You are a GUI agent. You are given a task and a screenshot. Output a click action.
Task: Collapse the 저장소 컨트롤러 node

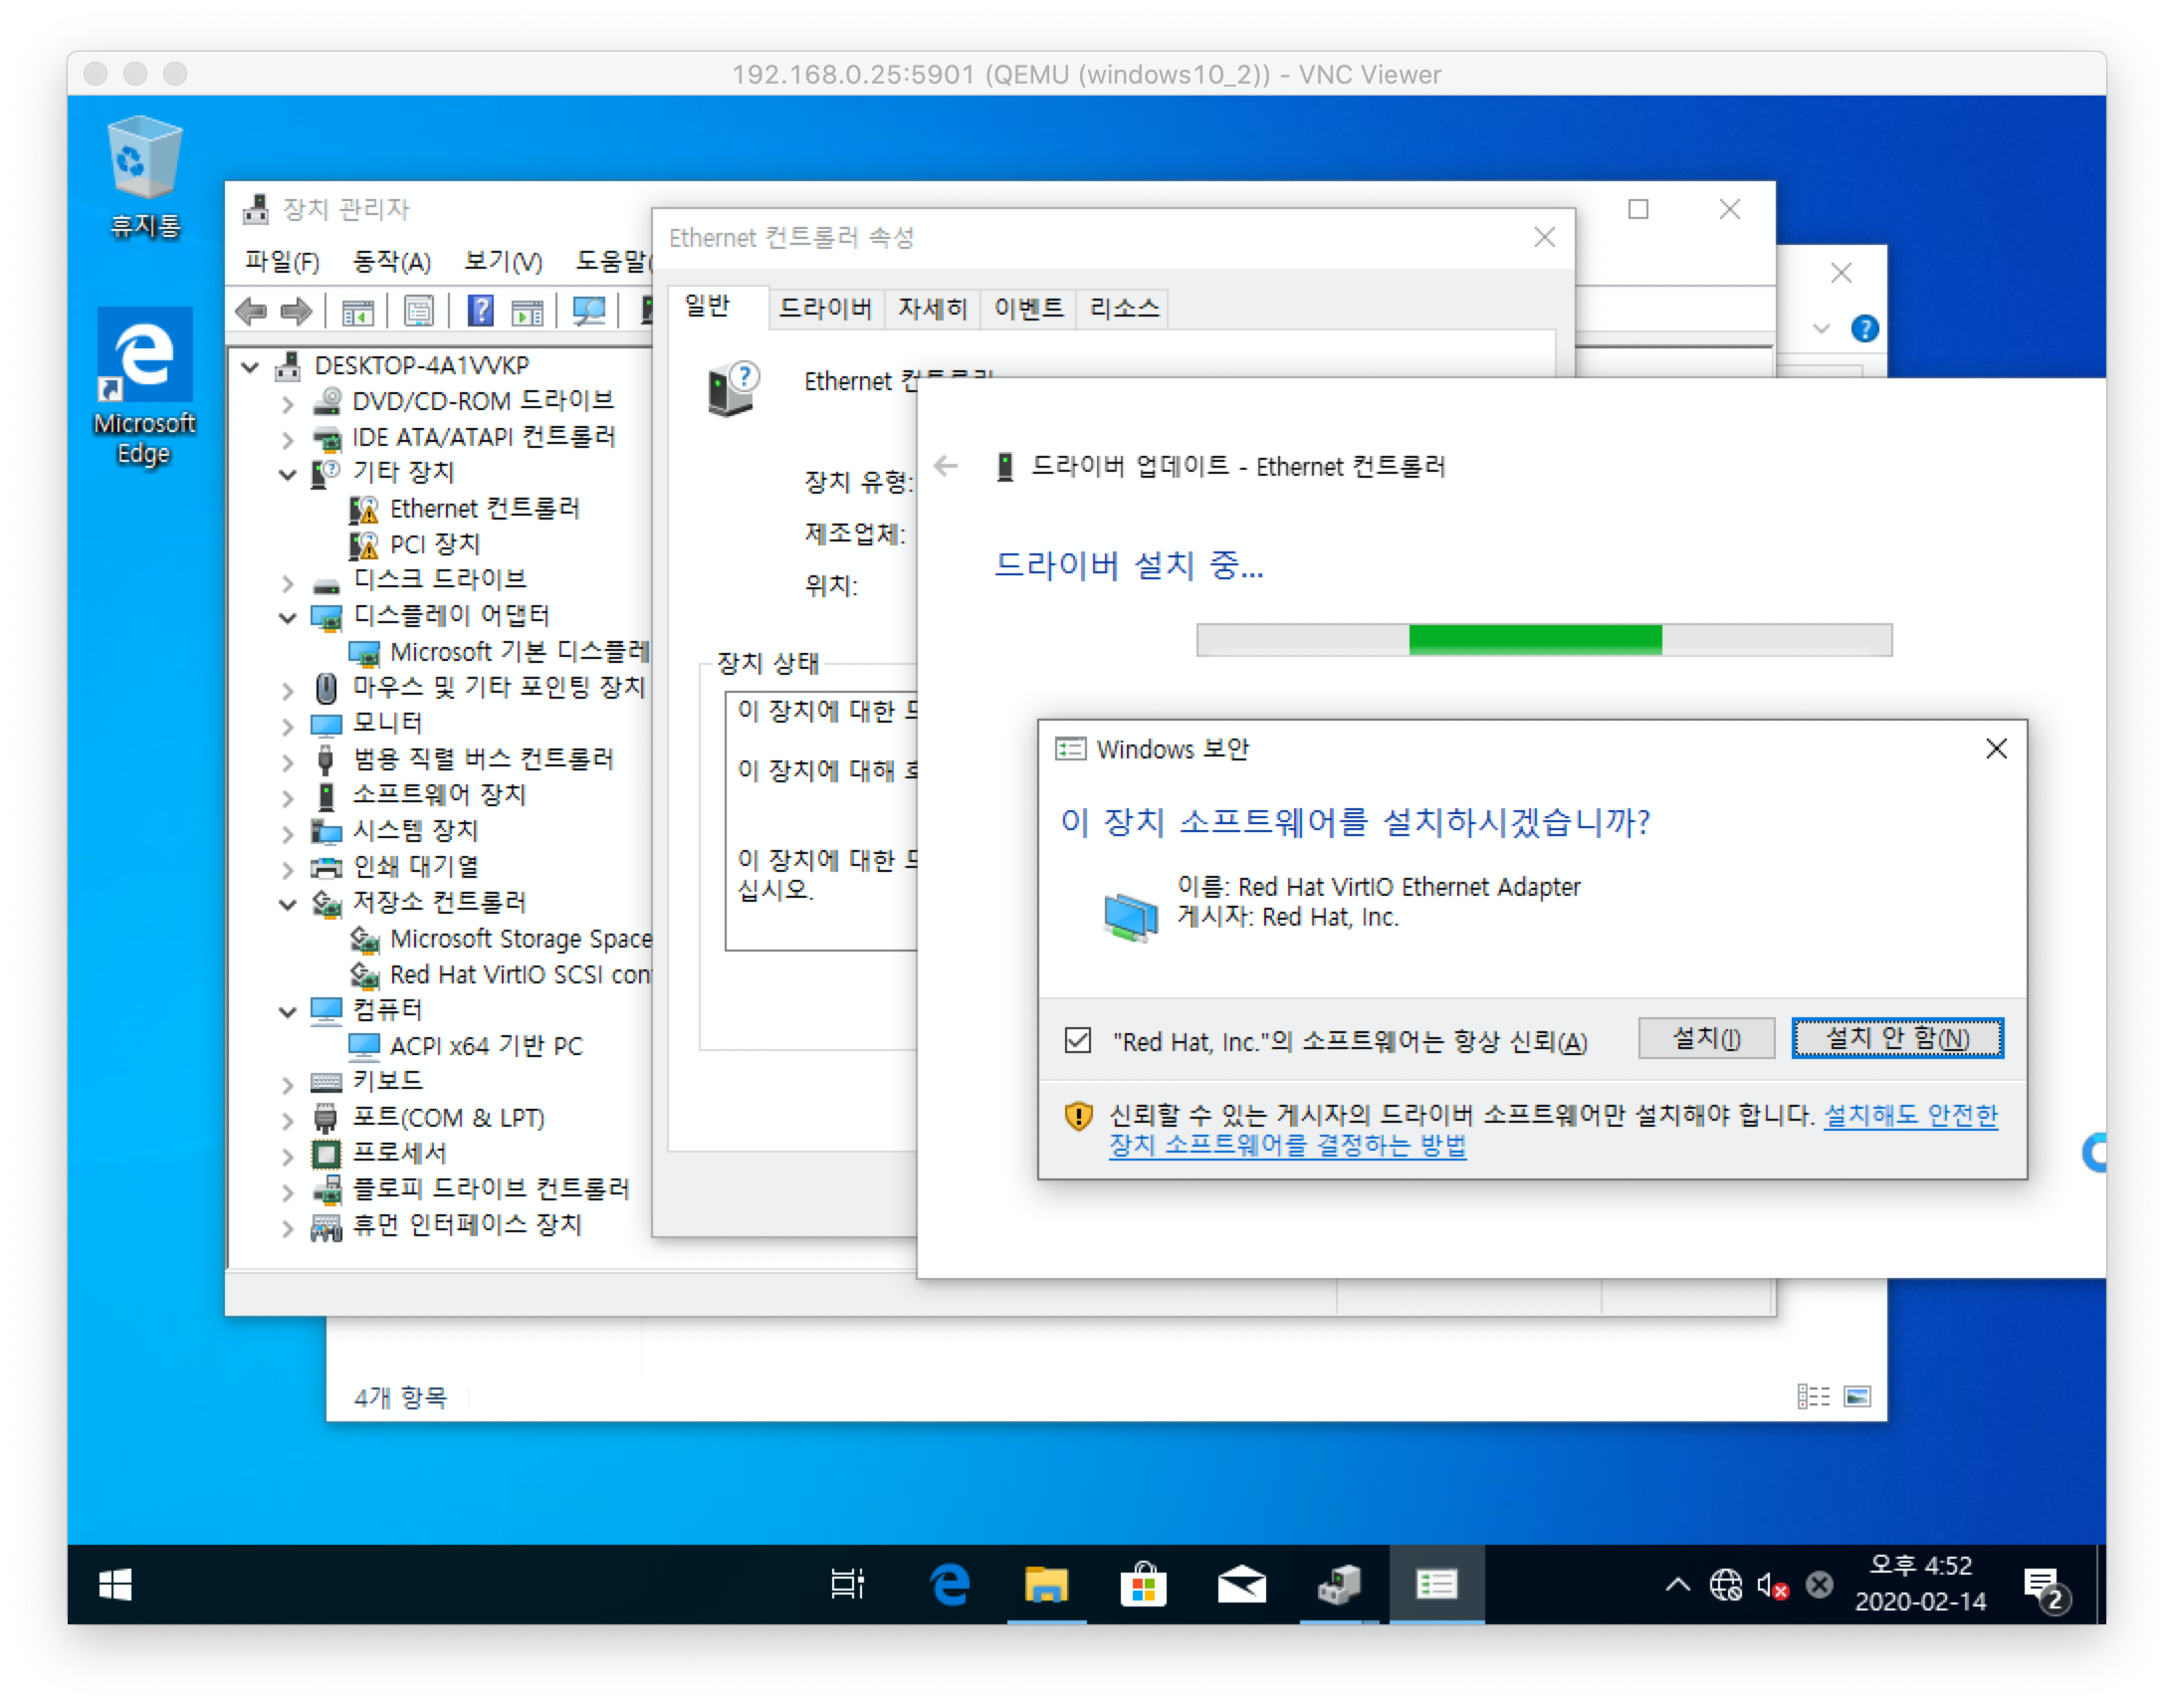pyautogui.click(x=288, y=904)
